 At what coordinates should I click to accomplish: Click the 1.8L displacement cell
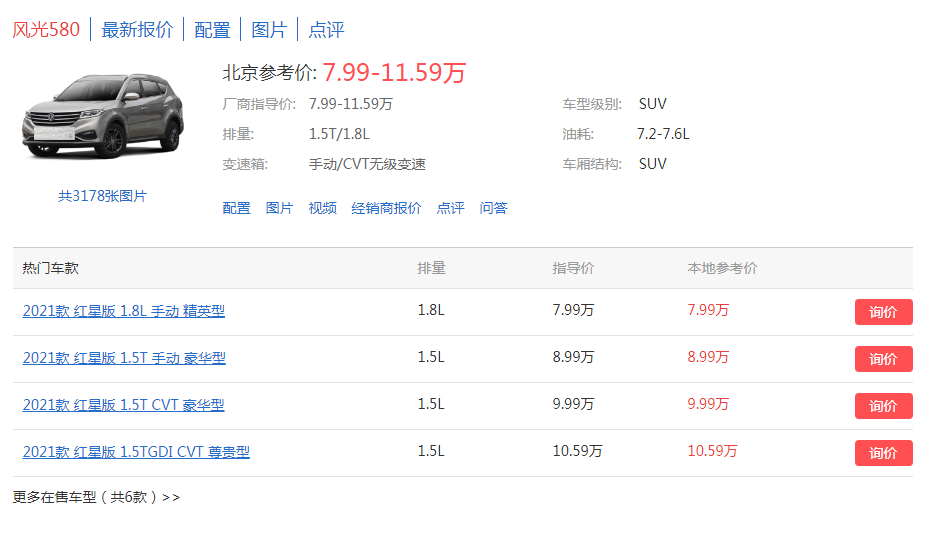(x=431, y=310)
